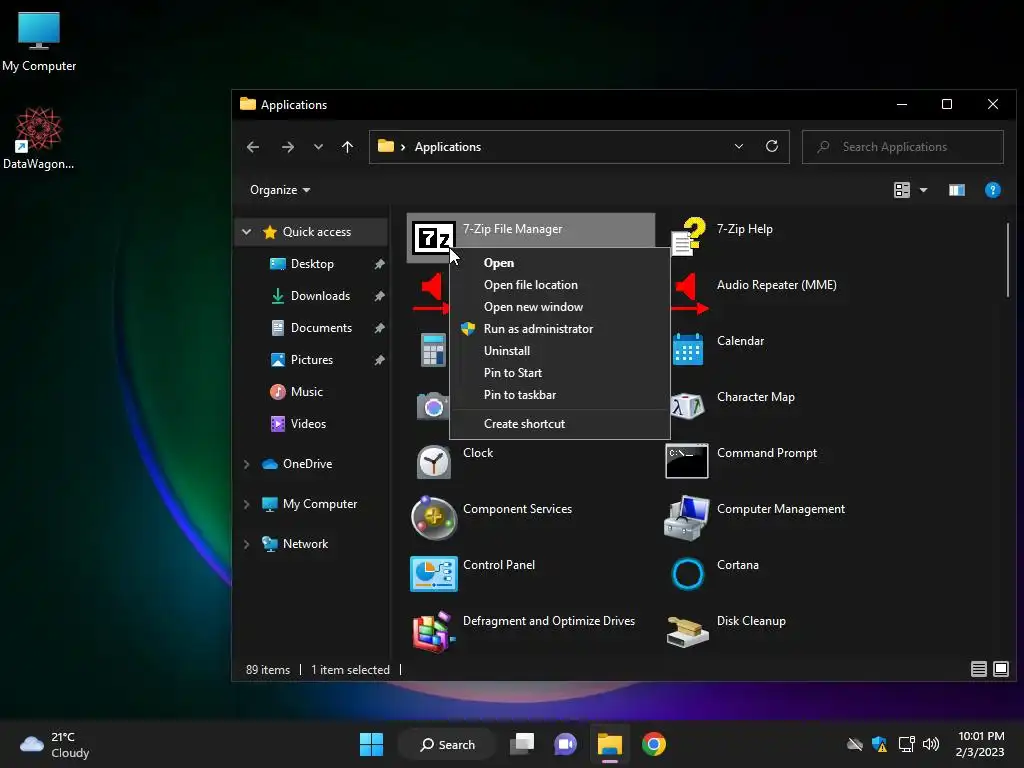The image size is (1024, 768).
Task: Expand the address bar history dropdown
Action: 739,146
